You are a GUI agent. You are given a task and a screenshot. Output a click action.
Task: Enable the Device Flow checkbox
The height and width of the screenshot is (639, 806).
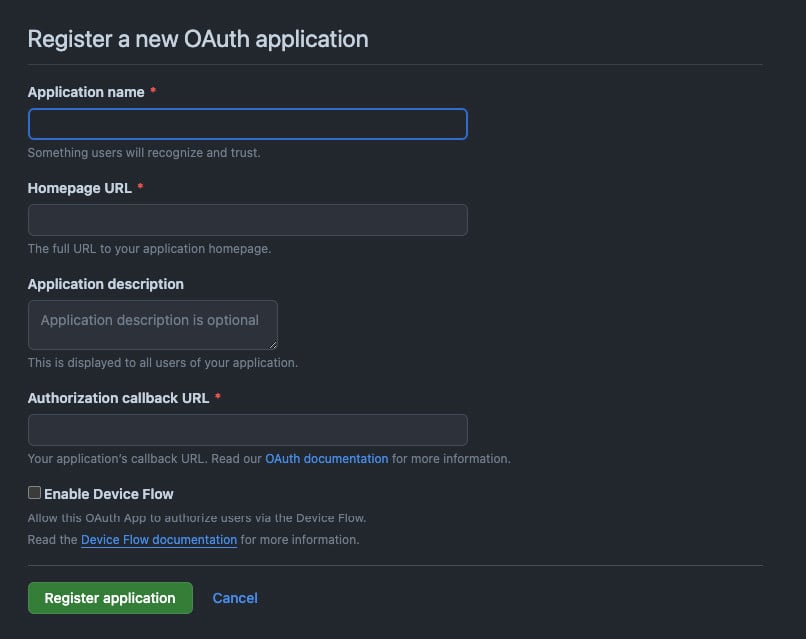[x=34, y=492]
